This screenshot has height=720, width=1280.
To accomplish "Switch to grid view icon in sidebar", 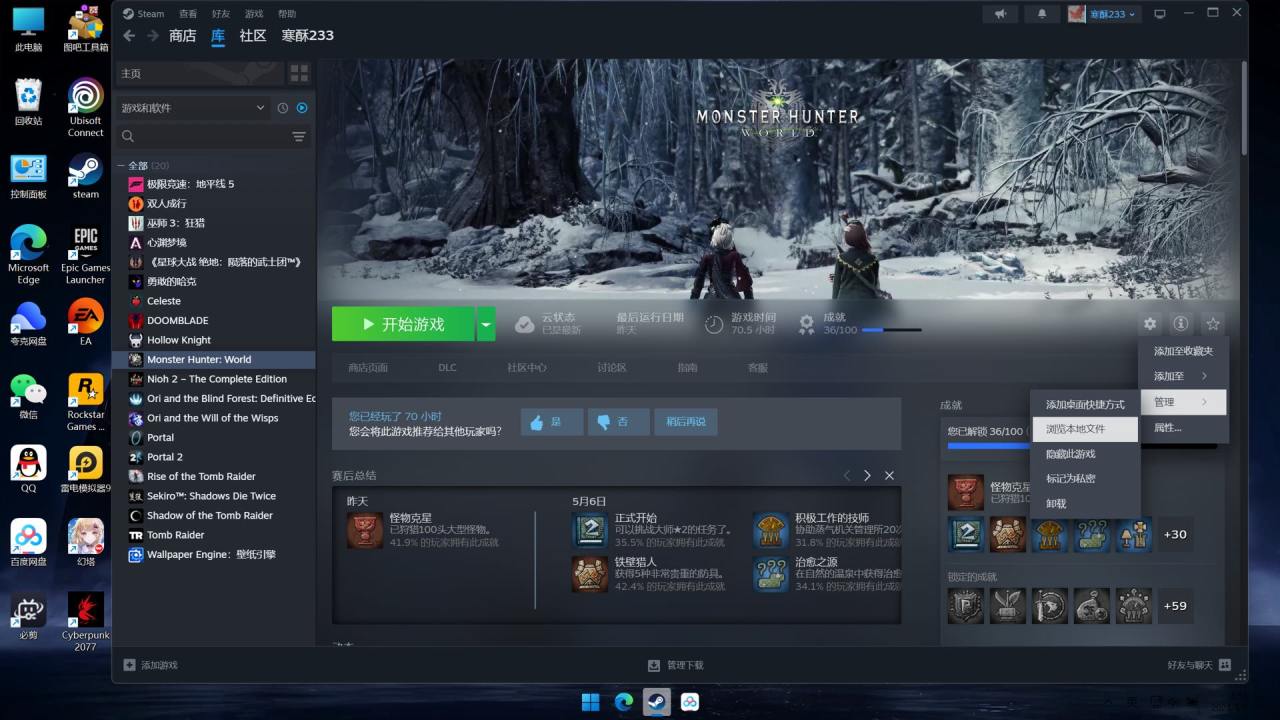I will (x=299, y=73).
